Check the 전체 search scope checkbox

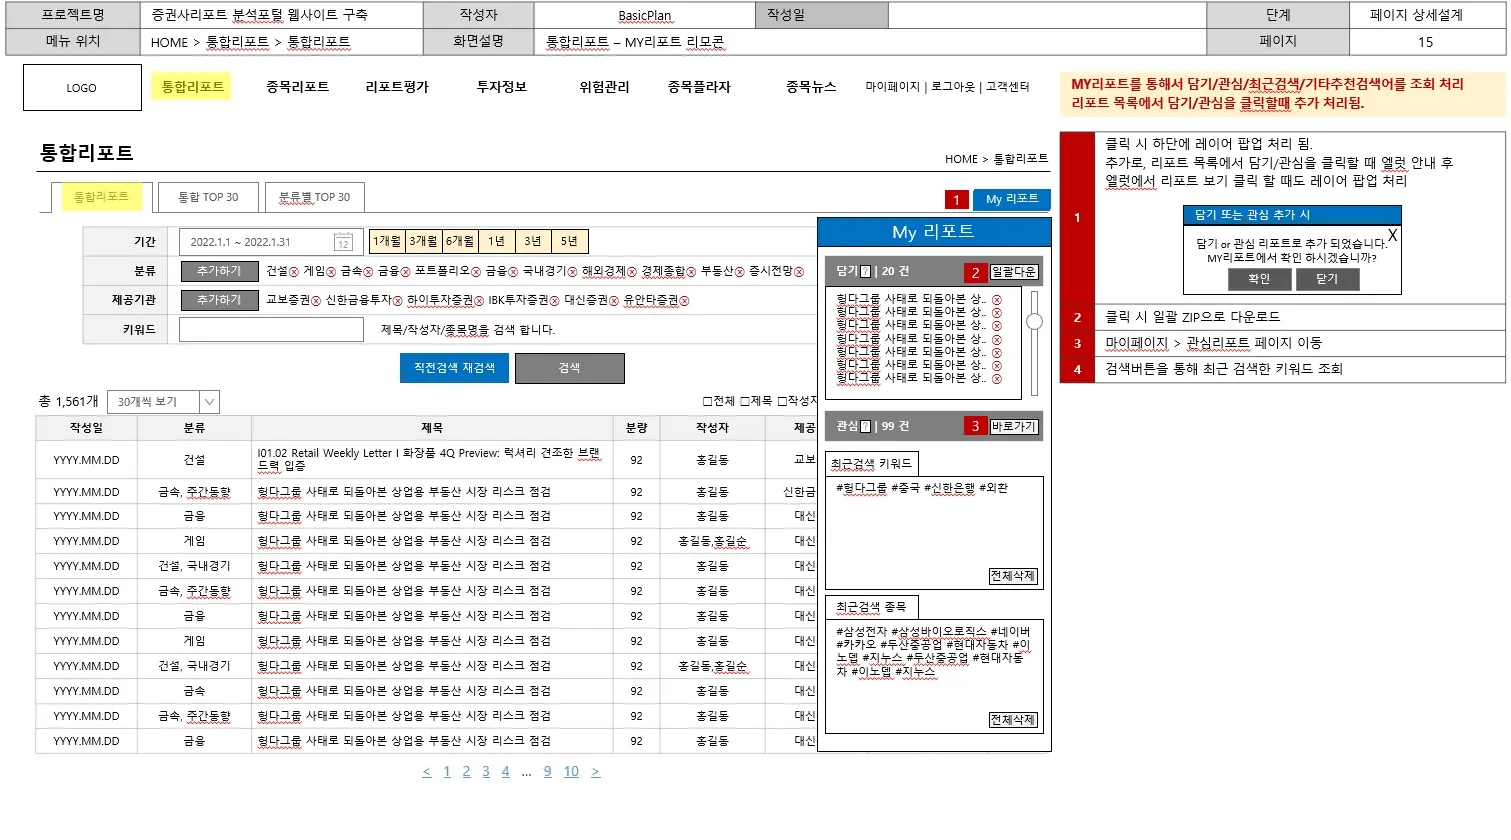pyautogui.click(x=707, y=401)
